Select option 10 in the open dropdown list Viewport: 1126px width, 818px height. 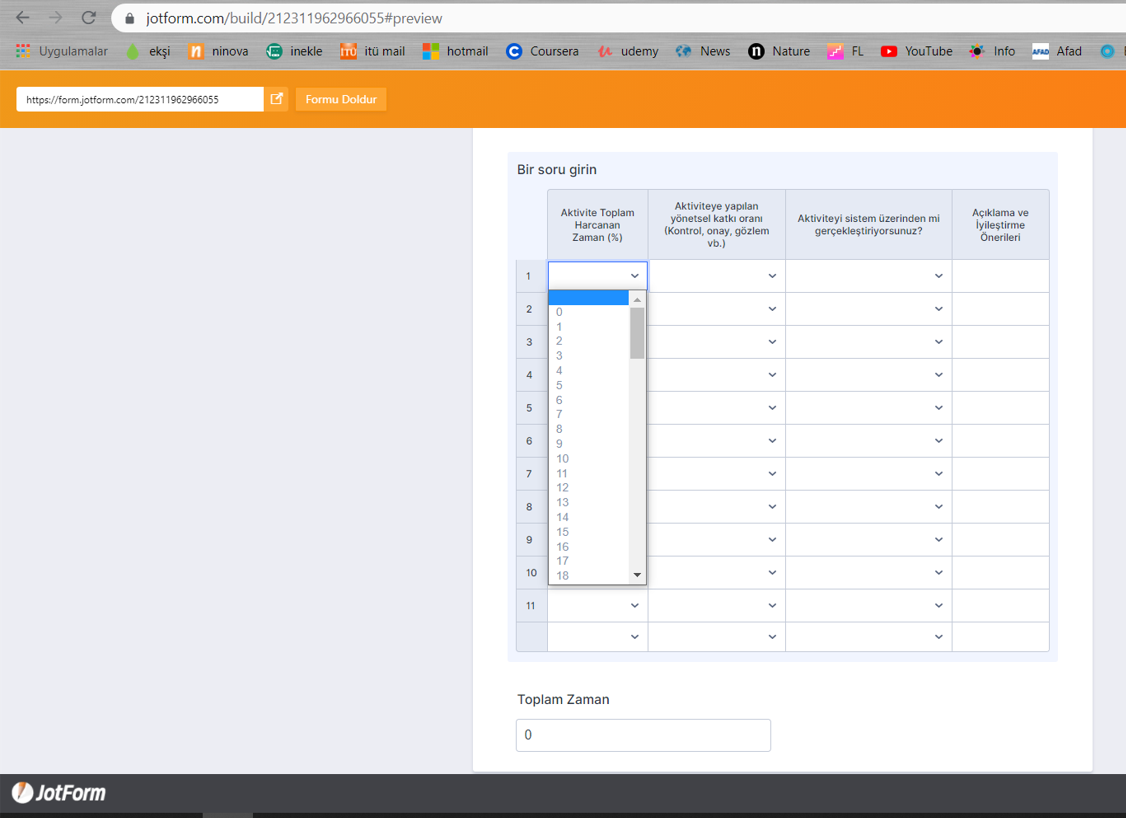coord(562,459)
